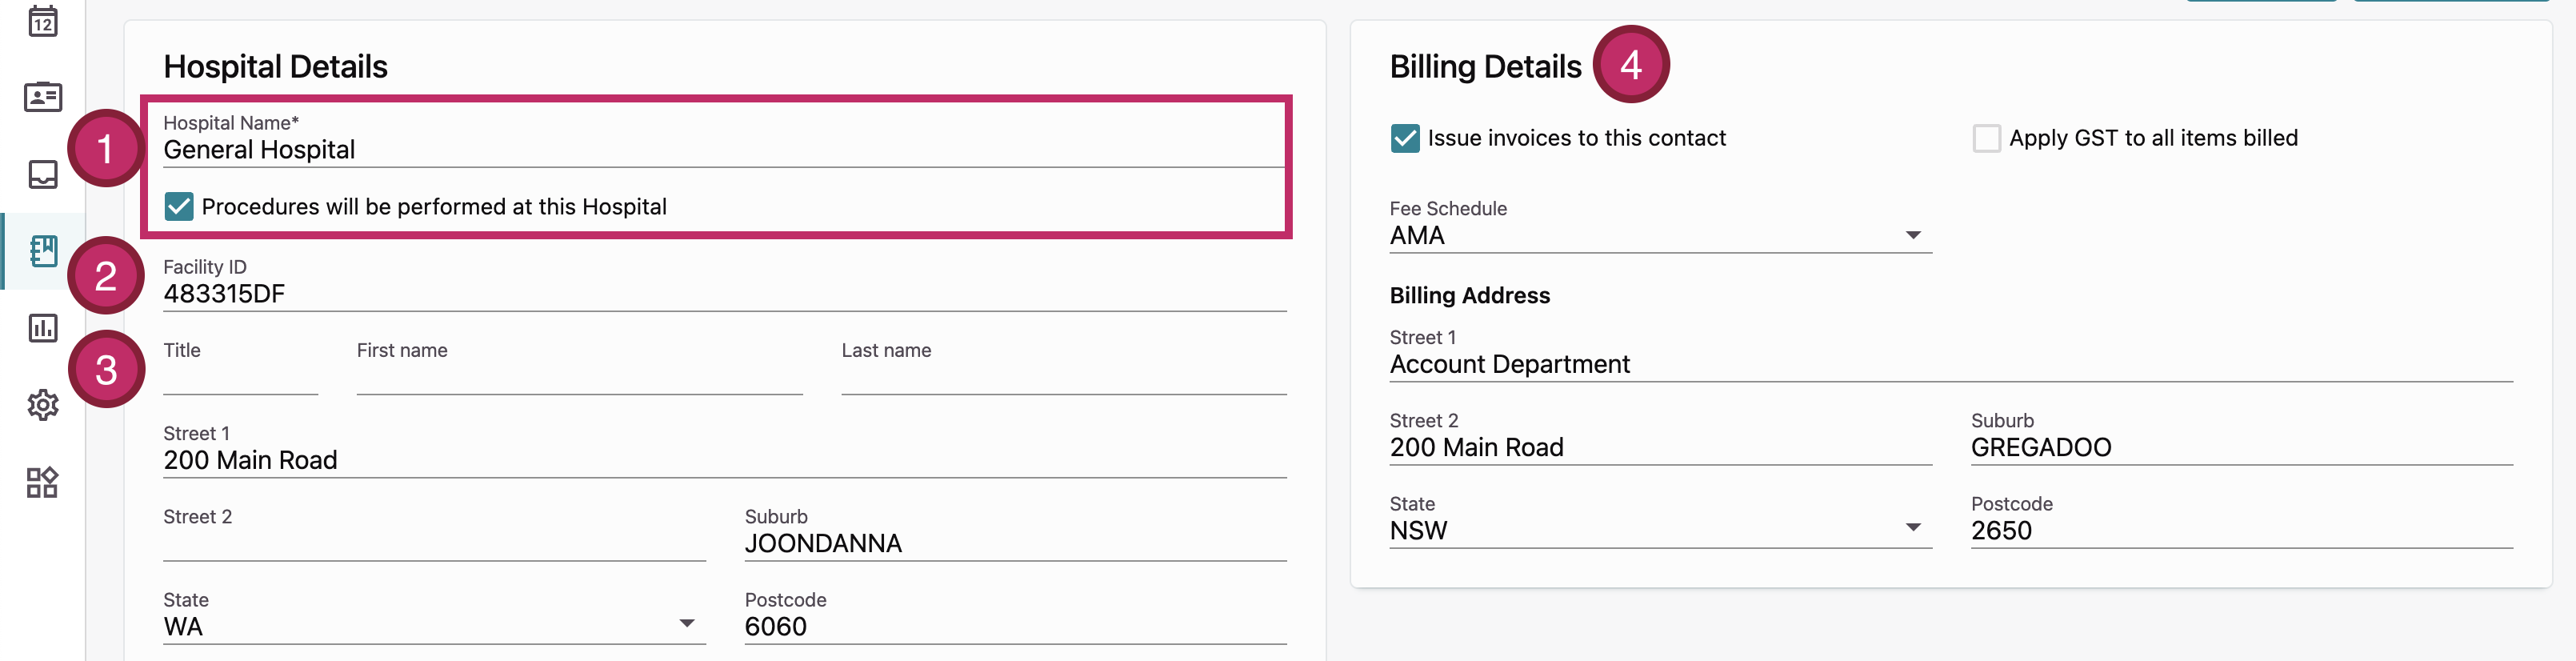The width and height of the screenshot is (2576, 661).
Task: Open the apps grid icon at sidebar bottom
Action: (x=42, y=482)
